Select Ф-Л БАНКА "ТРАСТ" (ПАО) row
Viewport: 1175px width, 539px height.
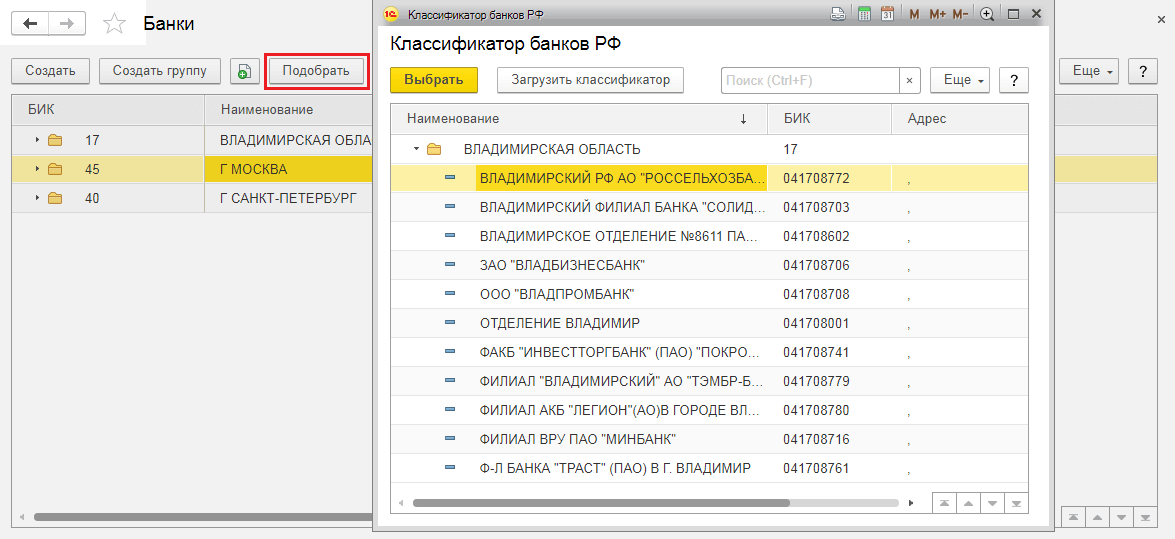(709, 469)
